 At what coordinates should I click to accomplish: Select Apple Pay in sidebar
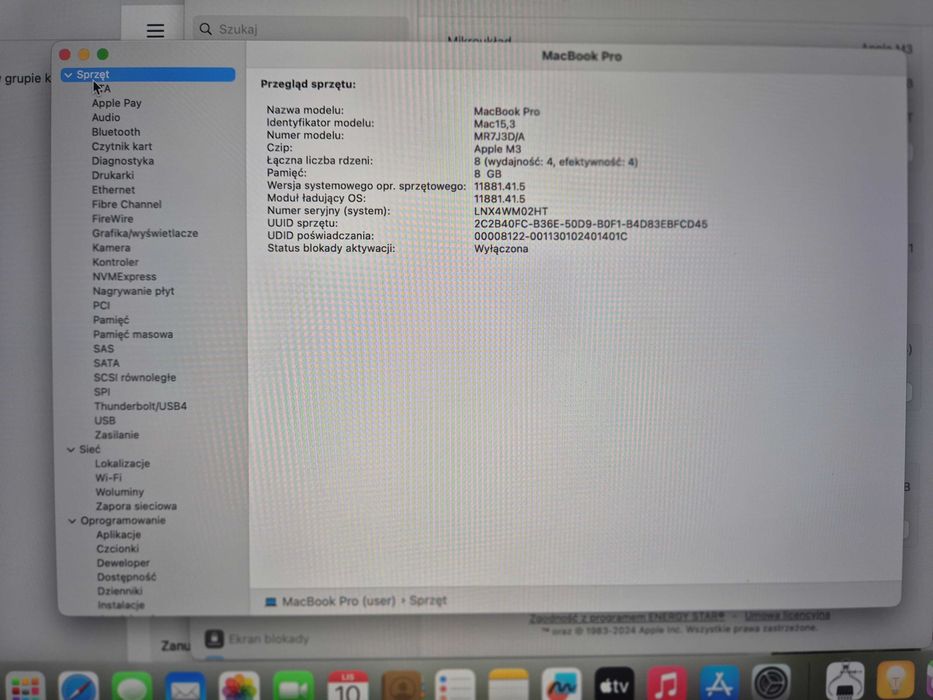click(x=117, y=103)
